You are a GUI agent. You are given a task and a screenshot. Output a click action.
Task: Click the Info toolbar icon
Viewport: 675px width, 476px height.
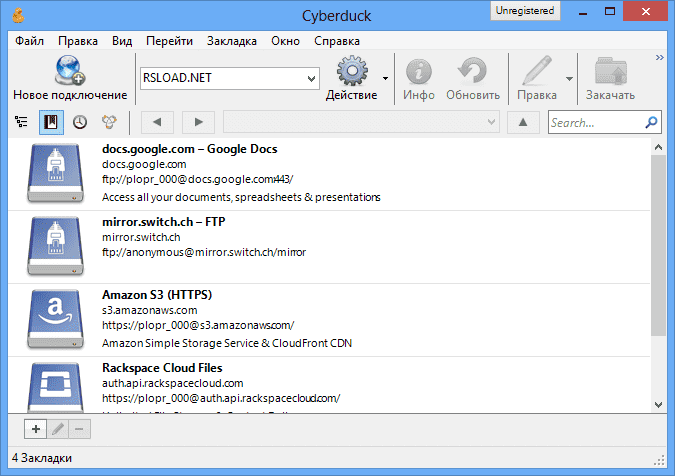coord(419,71)
